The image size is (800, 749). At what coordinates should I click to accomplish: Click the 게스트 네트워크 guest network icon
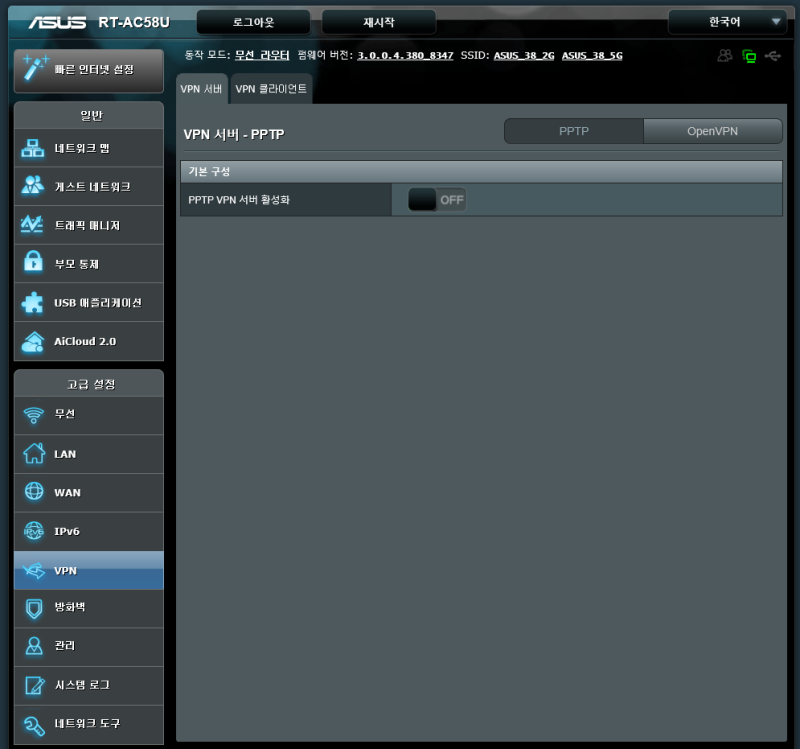click(x=33, y=186)
